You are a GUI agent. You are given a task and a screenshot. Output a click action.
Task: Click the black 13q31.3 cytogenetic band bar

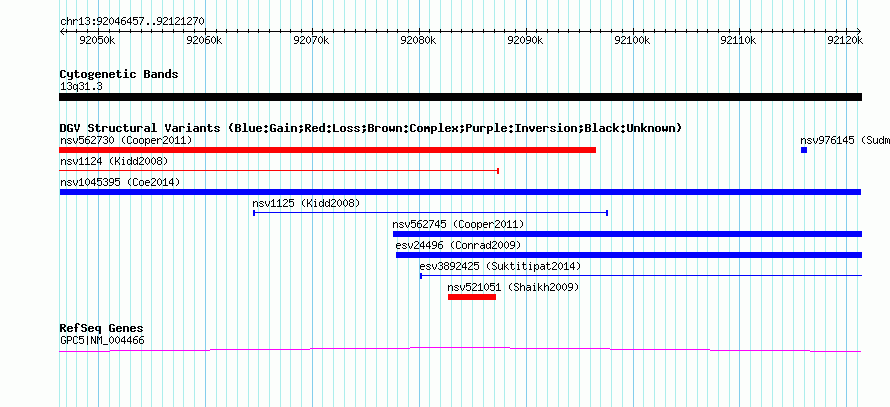point(460,97)
